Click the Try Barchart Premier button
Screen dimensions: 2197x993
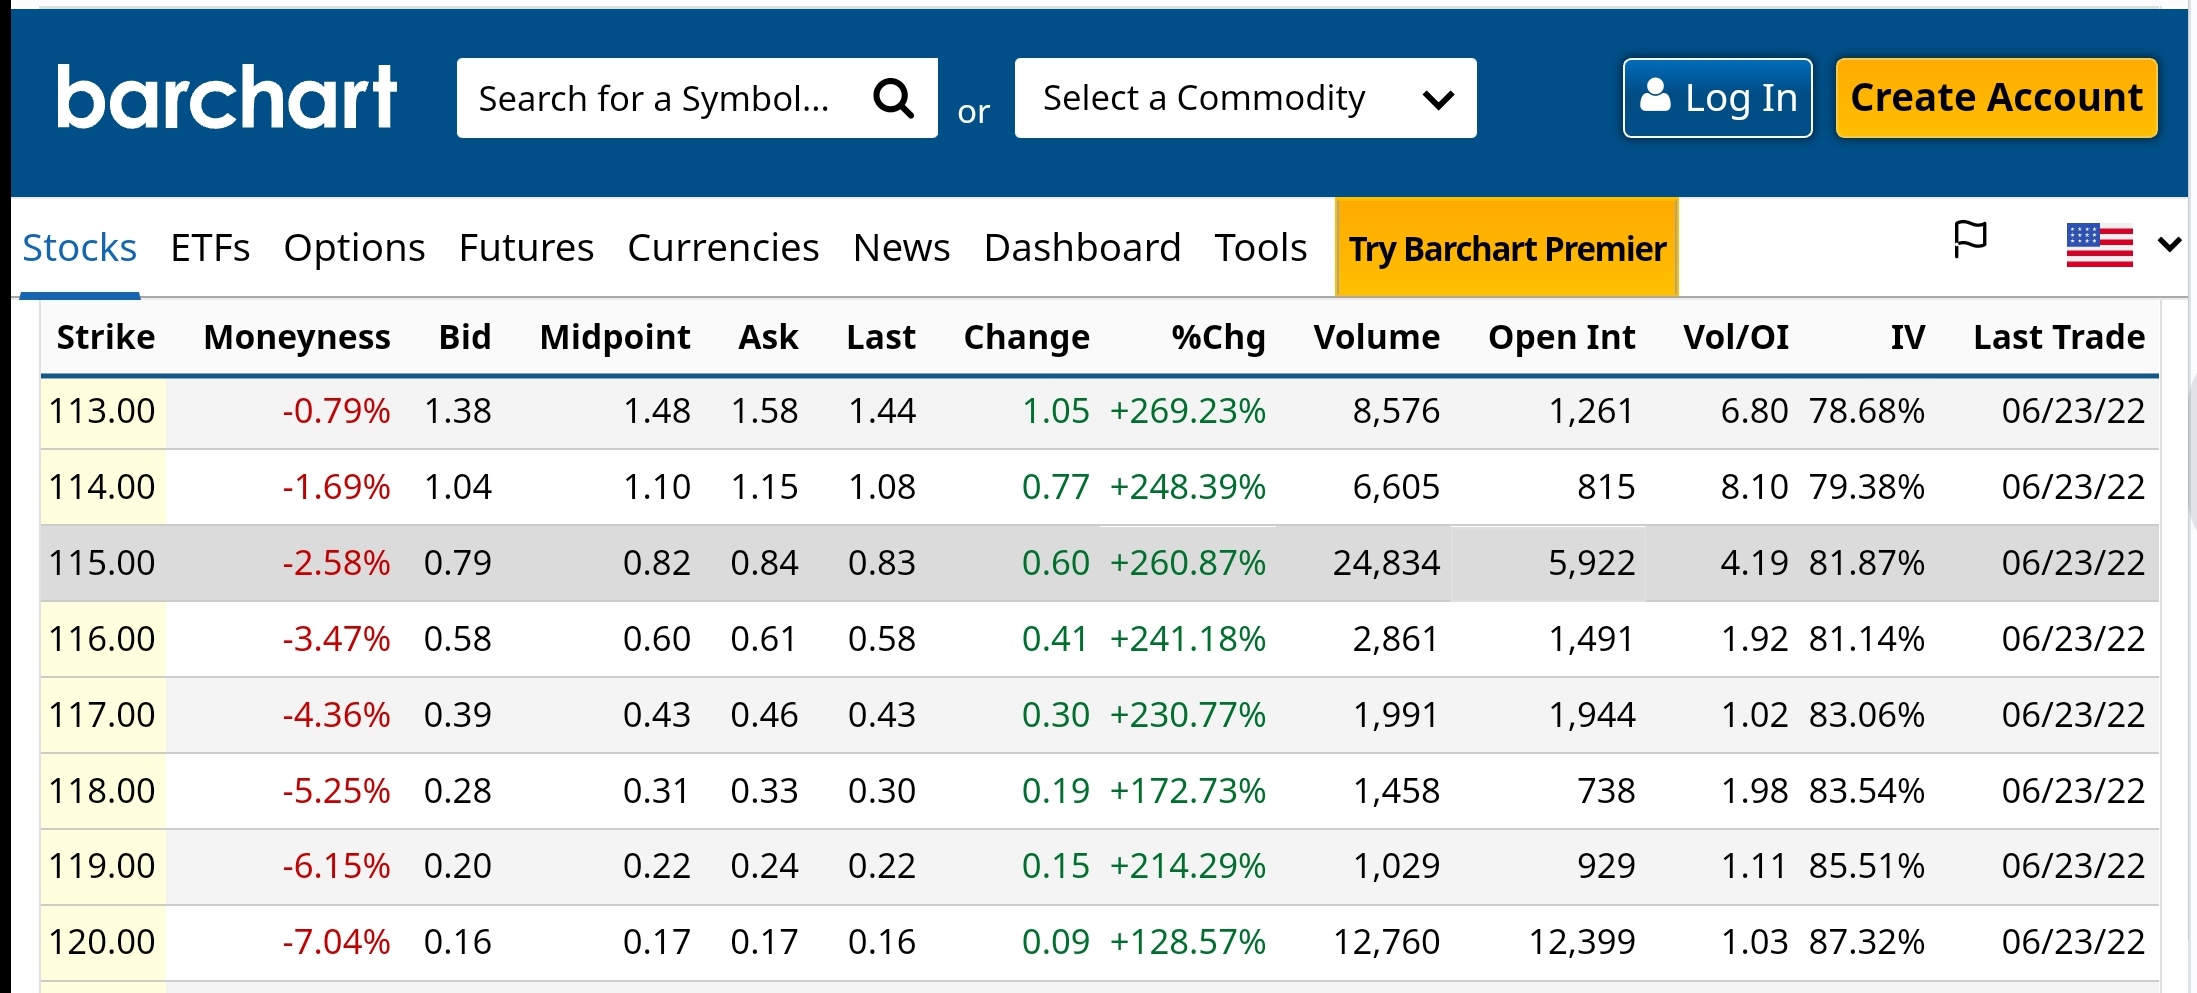click(1506, 248)
